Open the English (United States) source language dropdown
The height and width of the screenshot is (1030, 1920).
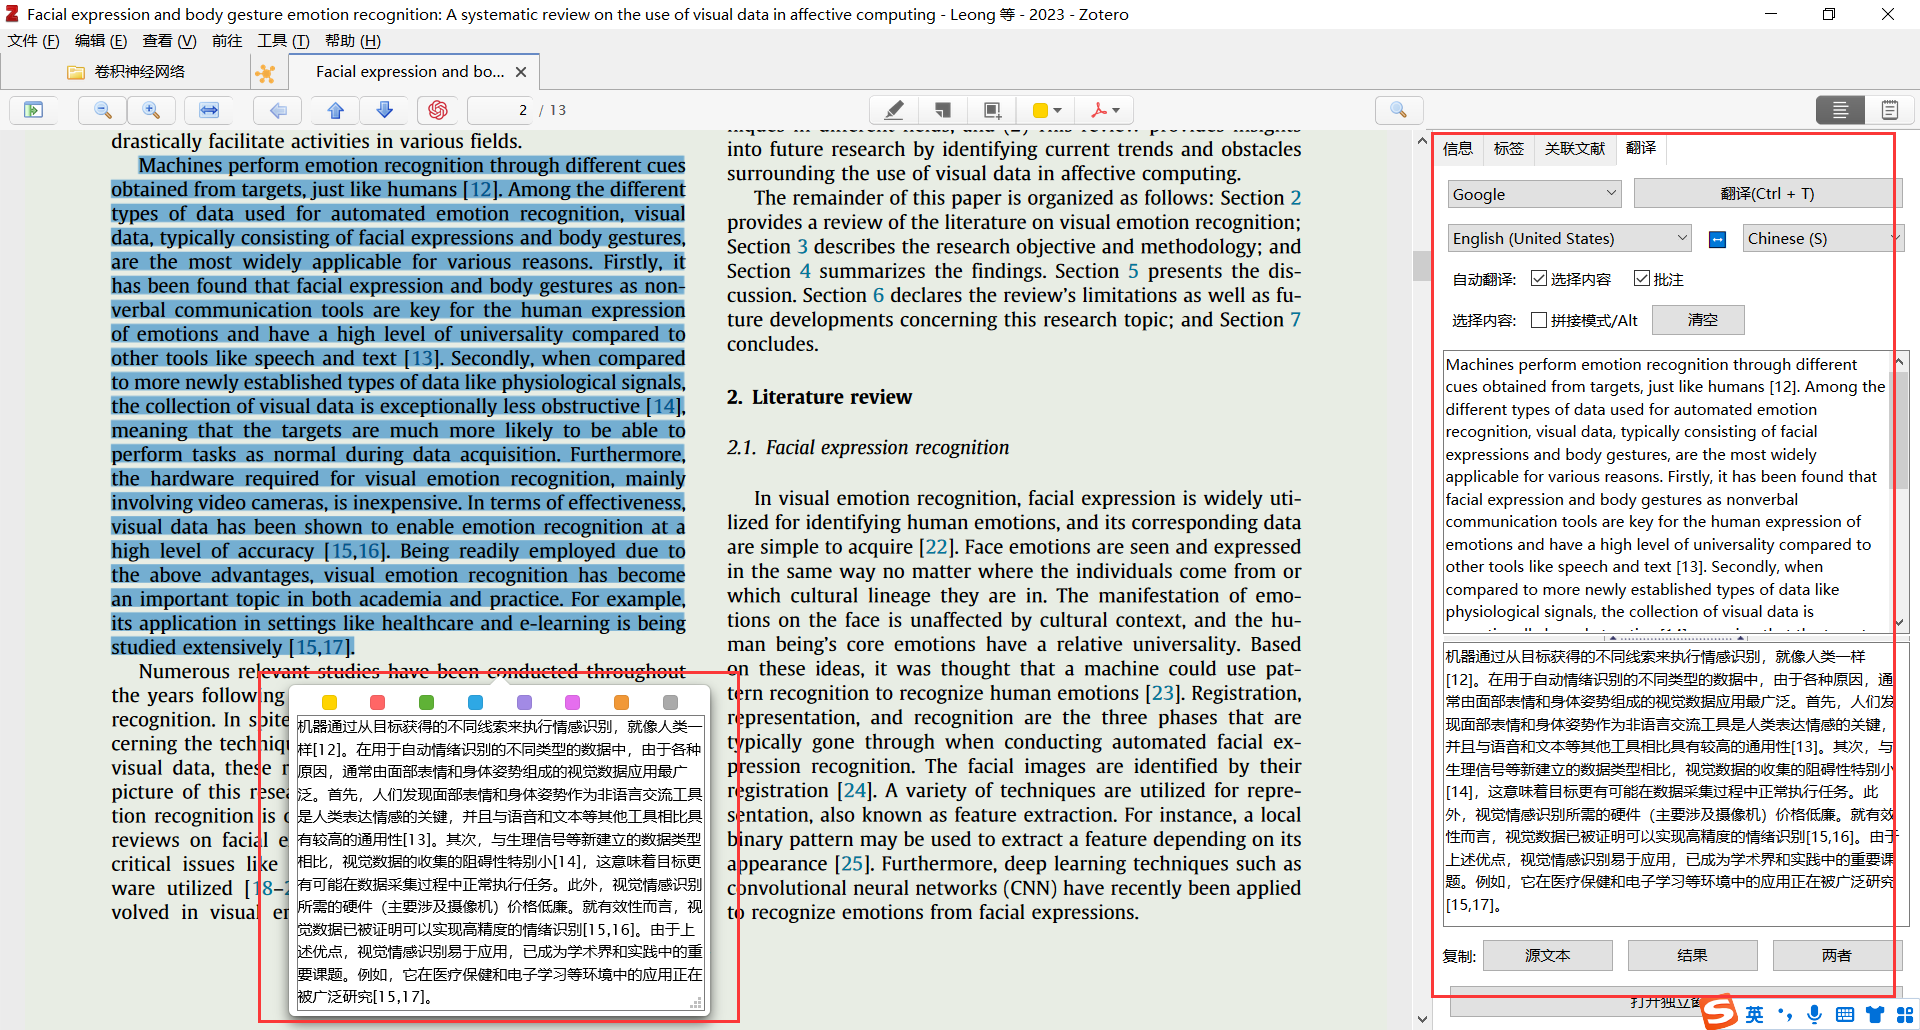1570,238
